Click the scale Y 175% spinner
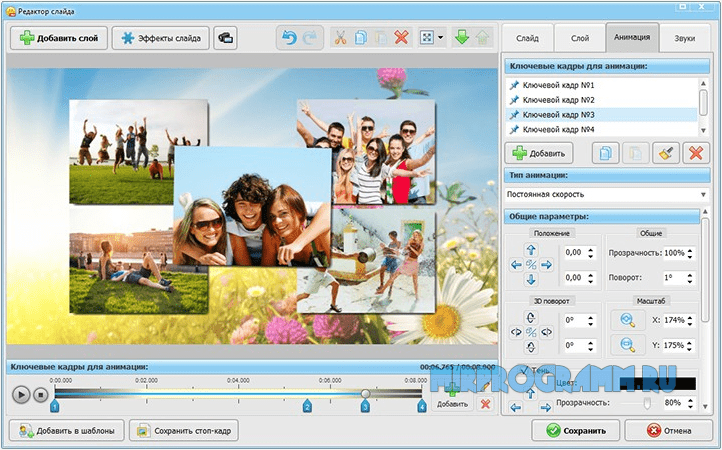 click(690, 345)
